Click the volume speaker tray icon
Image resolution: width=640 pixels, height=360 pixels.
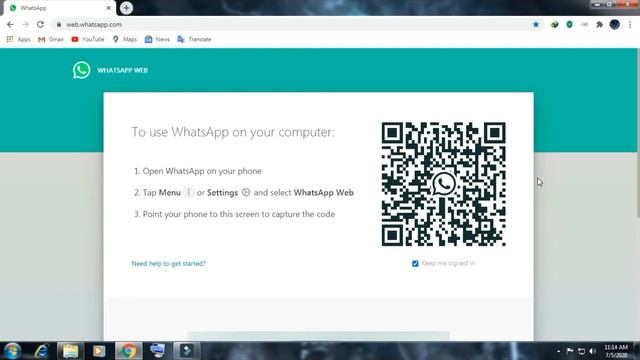(593, 351)
